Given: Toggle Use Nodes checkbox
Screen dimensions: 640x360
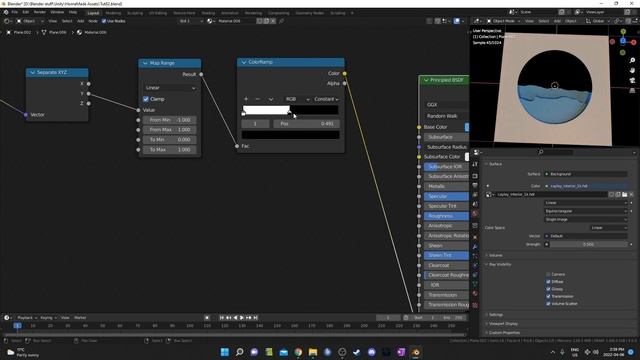Looking at the screenshot, I should (104, 21).
